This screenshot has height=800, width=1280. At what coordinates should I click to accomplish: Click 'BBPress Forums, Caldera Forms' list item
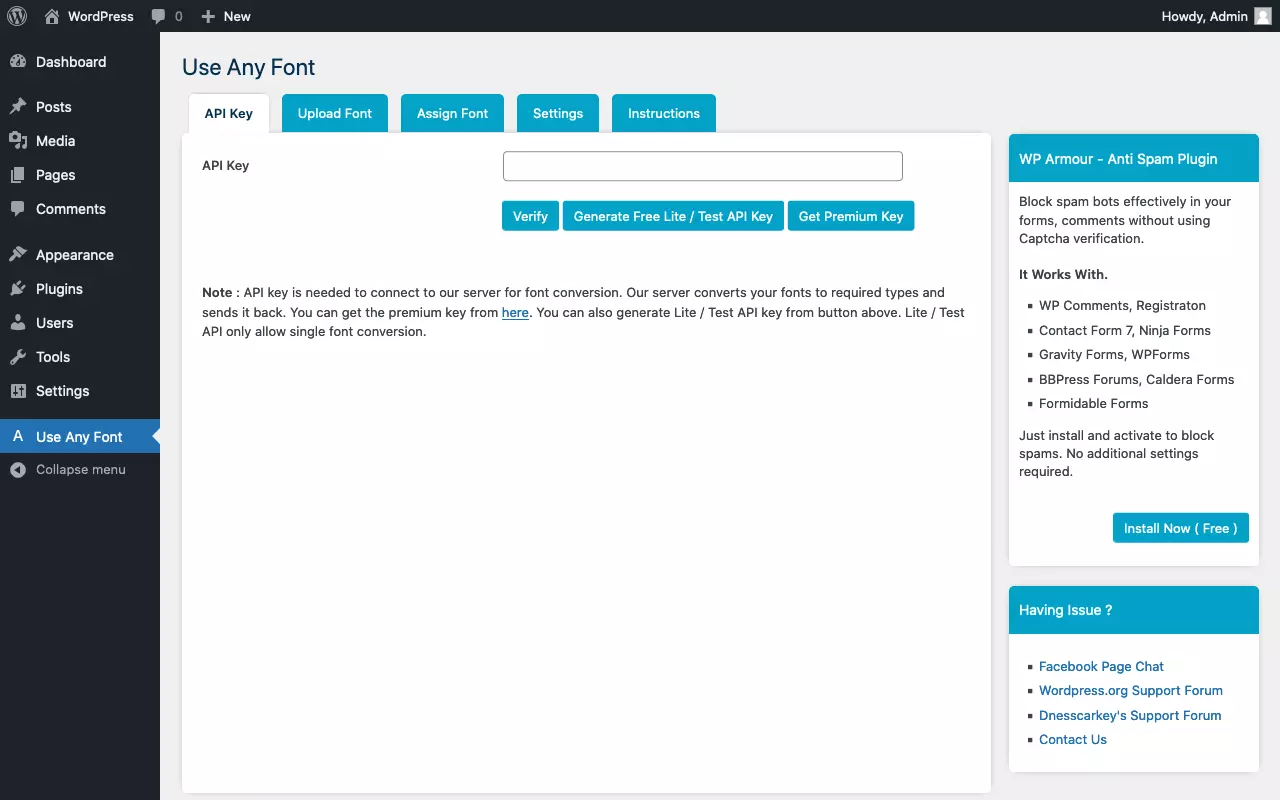tap(1137, 380)
